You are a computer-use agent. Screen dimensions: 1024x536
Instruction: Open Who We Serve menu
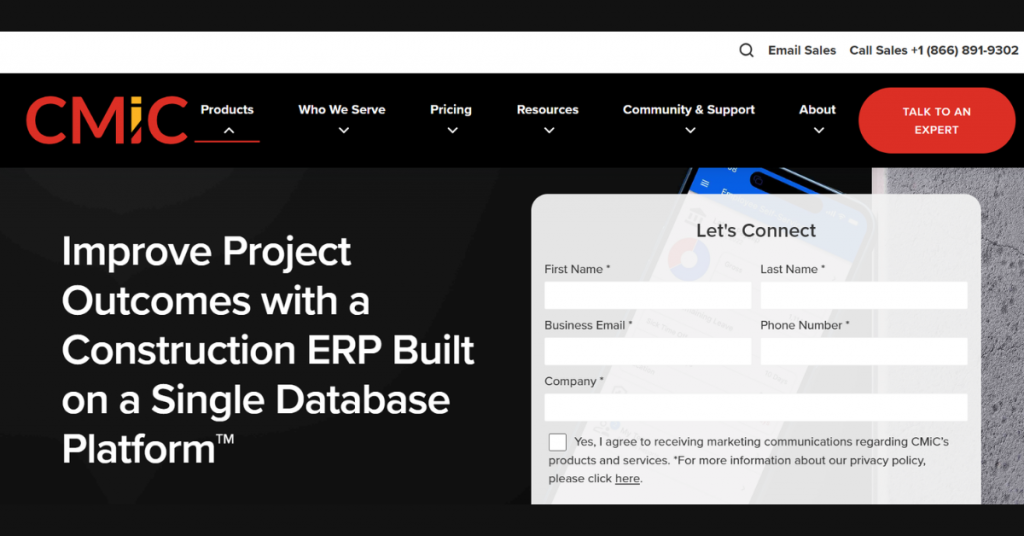pyautogui.click(x=342, y=110)
